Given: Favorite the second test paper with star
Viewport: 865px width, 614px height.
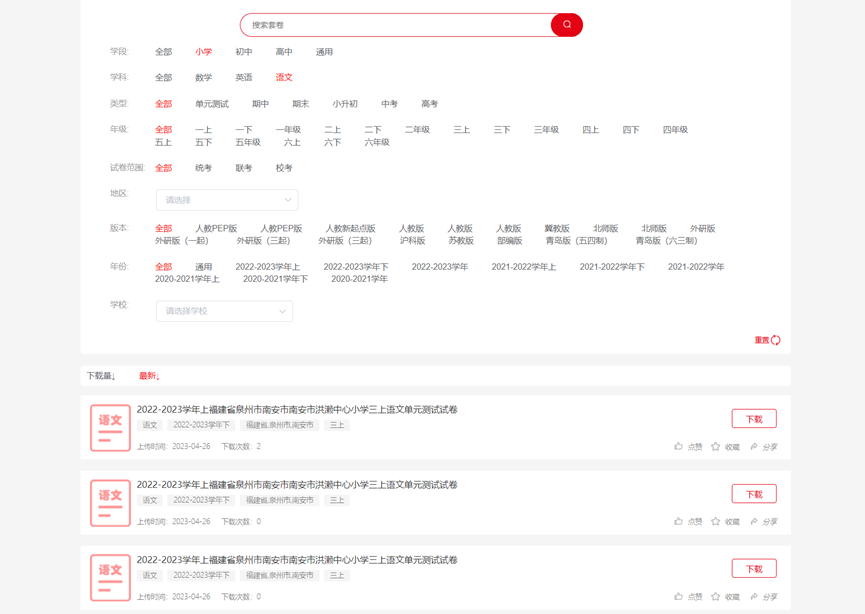Looking at the screenshot, I should coord(716,522).
